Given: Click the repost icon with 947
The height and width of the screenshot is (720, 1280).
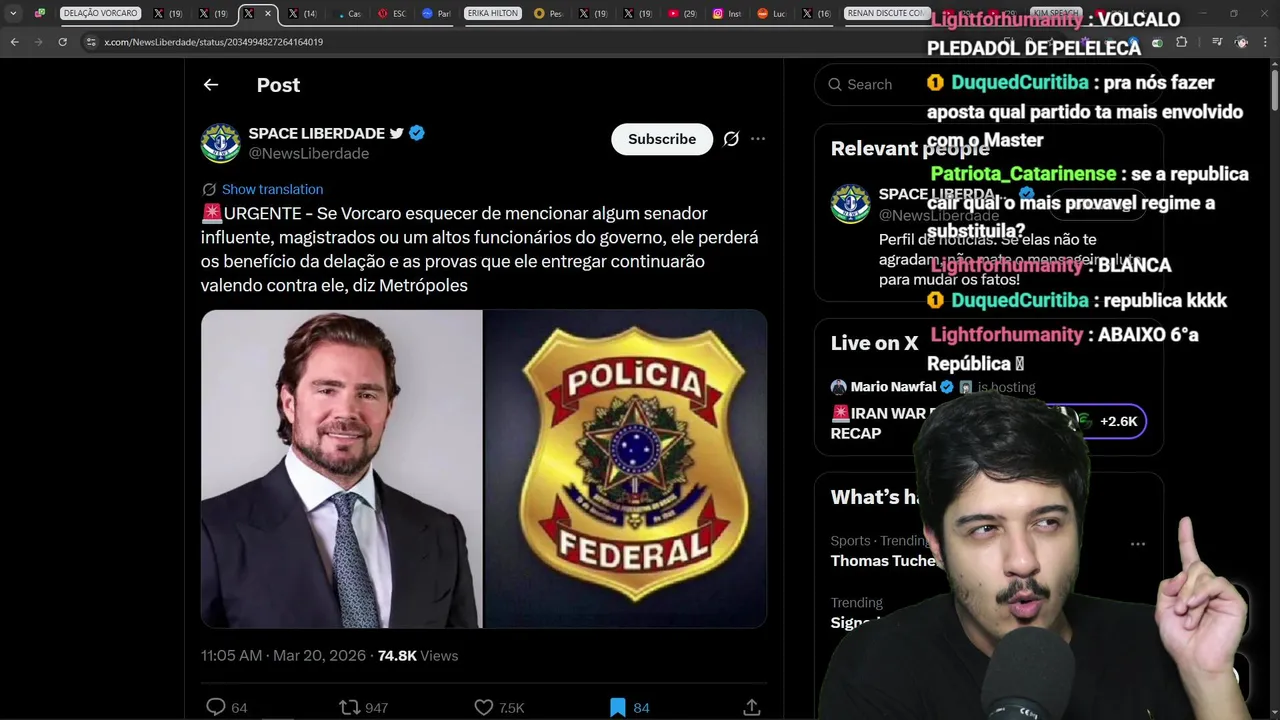Looking at the screenshot, I should click(349, 707).
